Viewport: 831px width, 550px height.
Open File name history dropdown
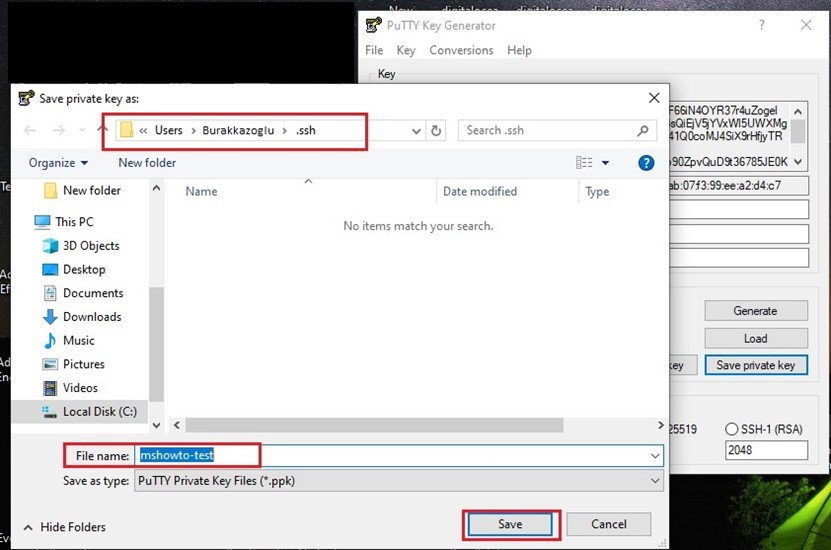pyautogui.click(x=655, y=456)
